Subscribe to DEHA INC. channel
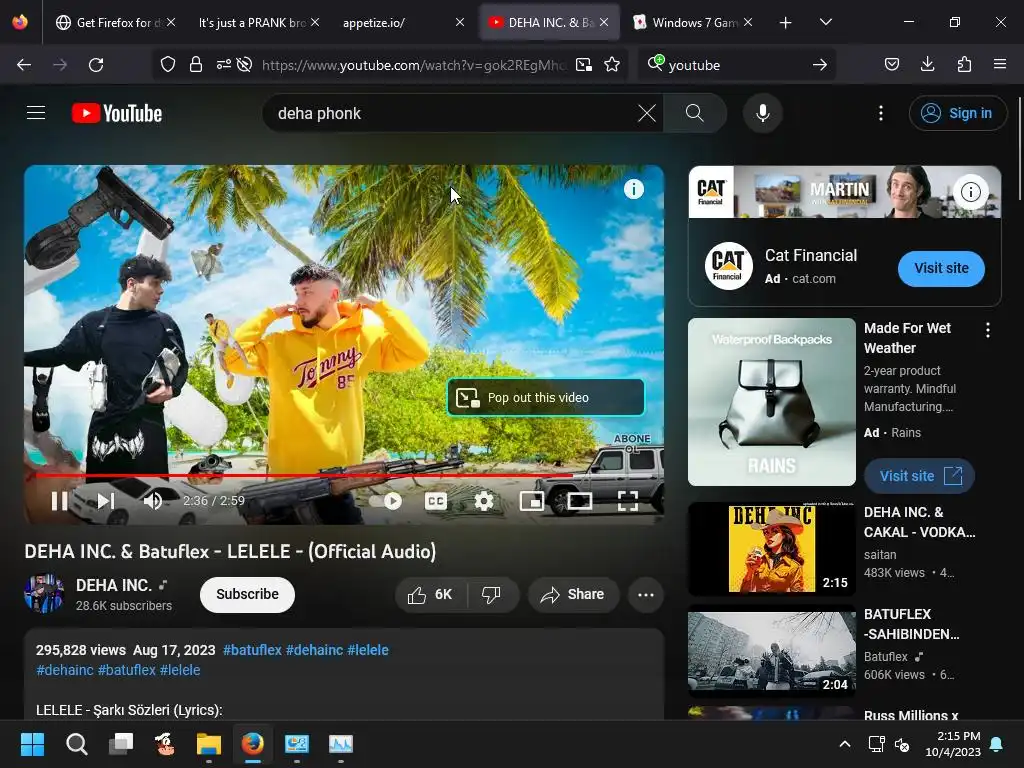Viewport: 1024px width, 768px height. click(x=248, y=594)
